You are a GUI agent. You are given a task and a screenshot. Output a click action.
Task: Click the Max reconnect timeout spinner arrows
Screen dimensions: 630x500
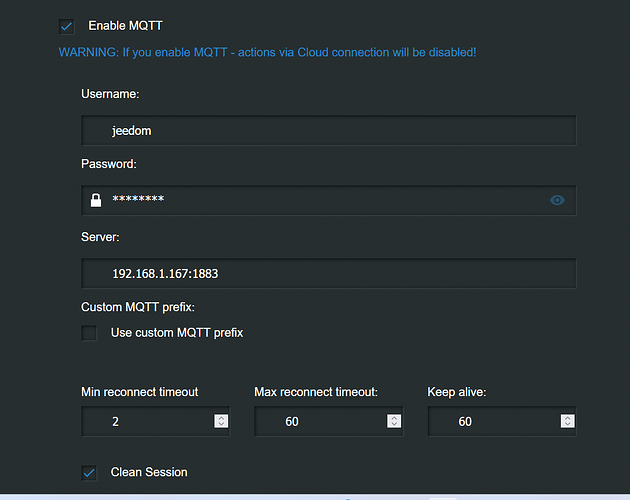point(394,422)
